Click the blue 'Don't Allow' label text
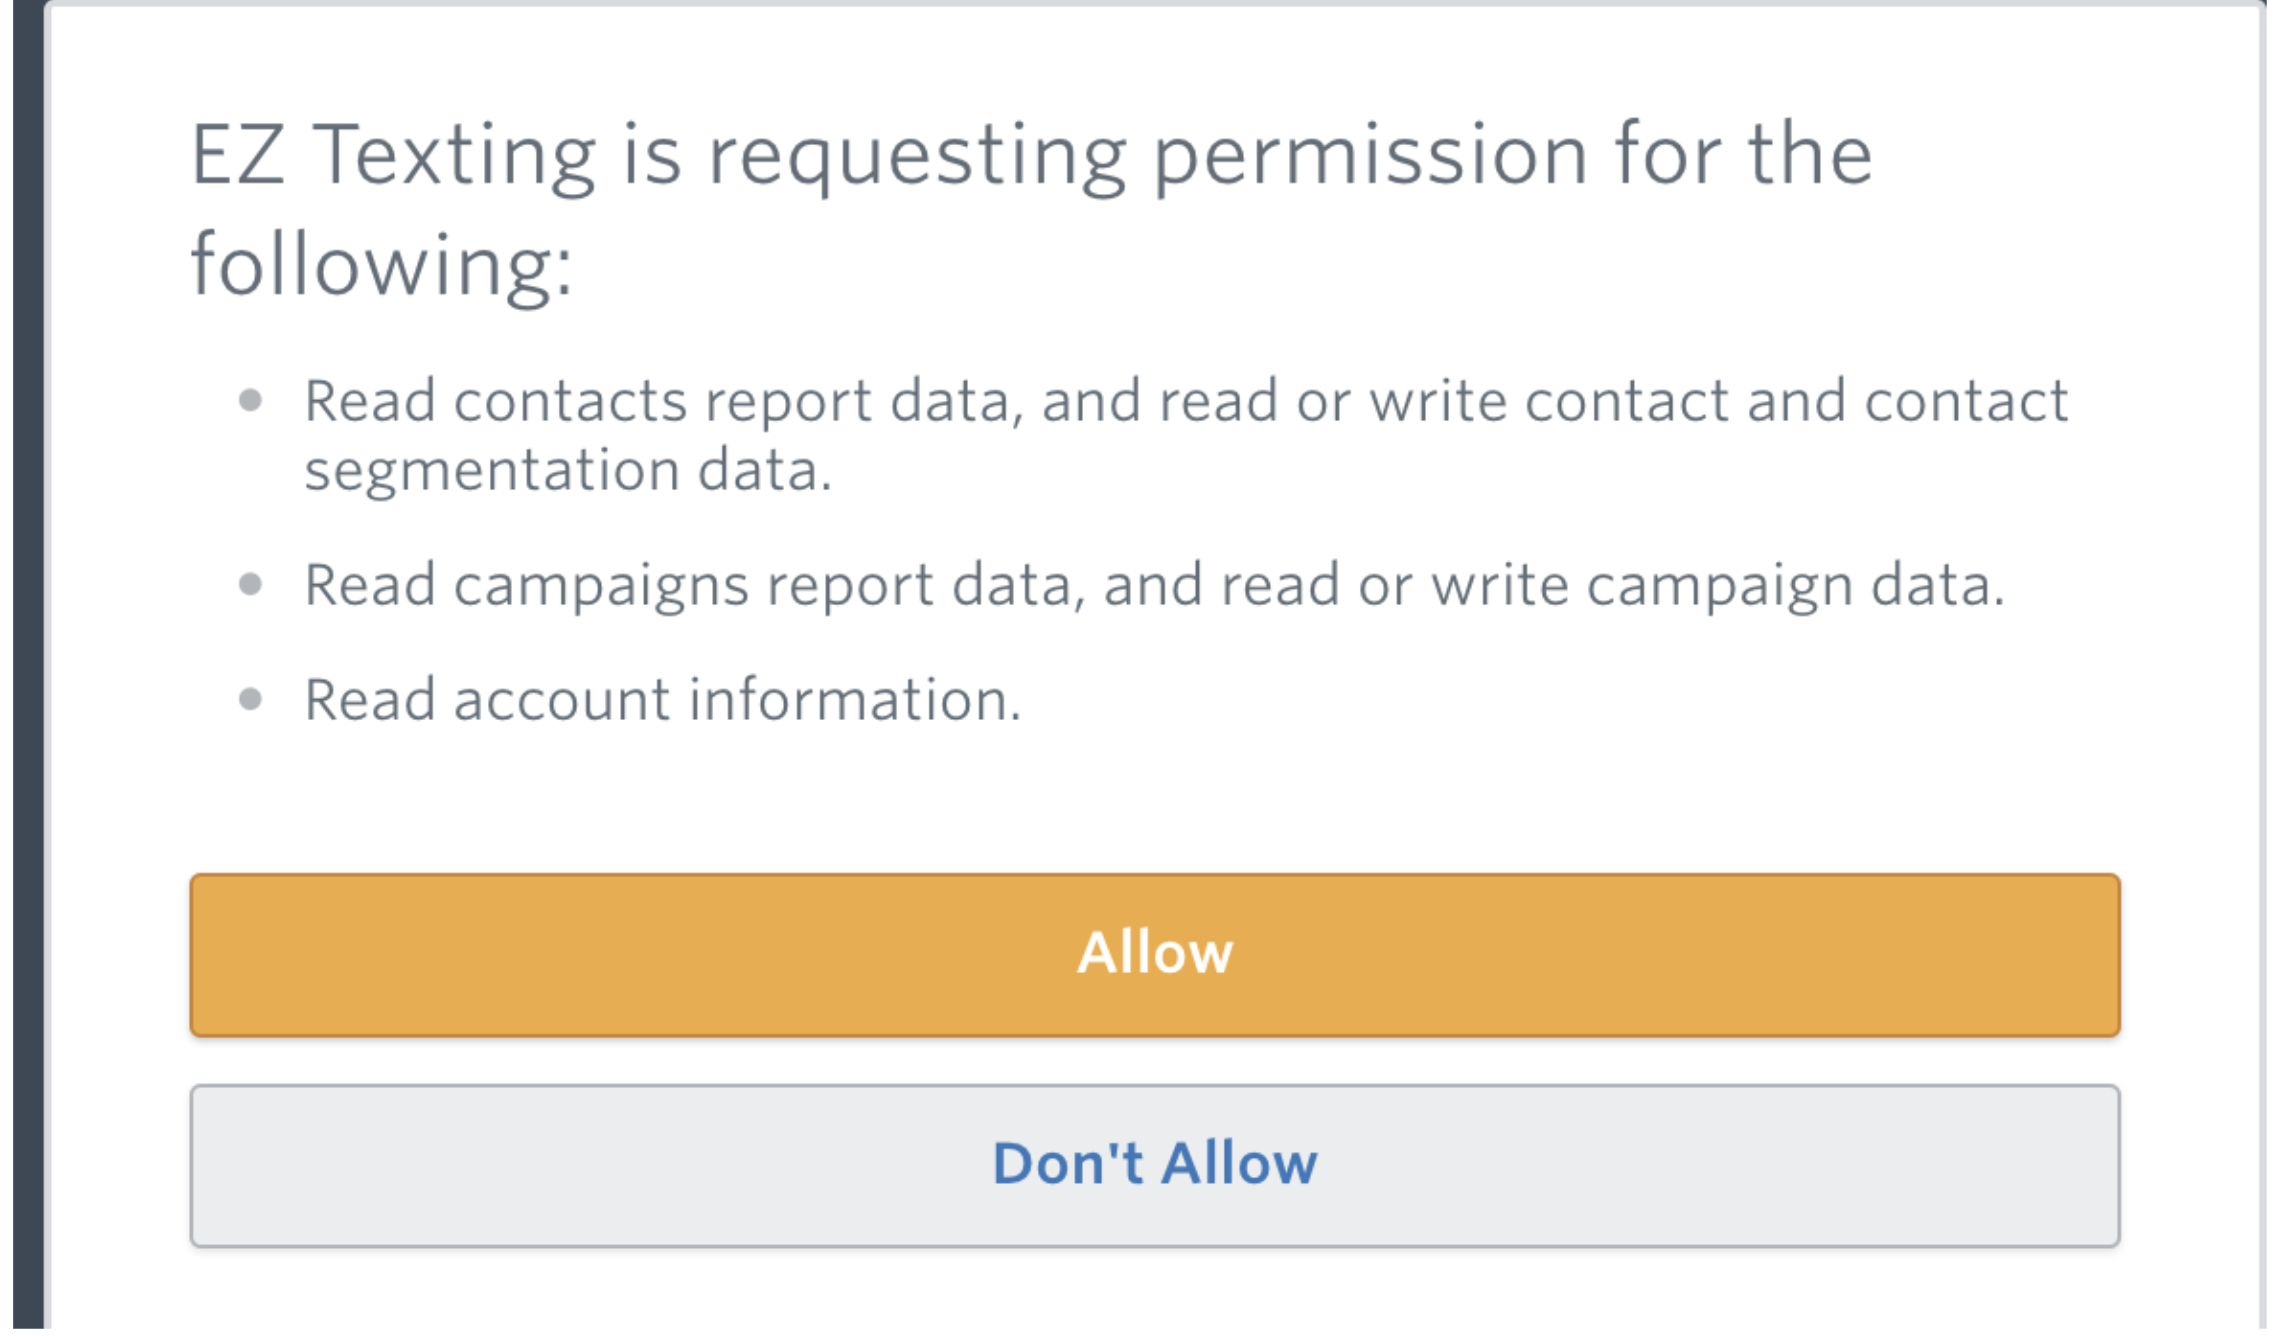This screenshot has width=2276, height=1336. [x=1155, y=1163]
